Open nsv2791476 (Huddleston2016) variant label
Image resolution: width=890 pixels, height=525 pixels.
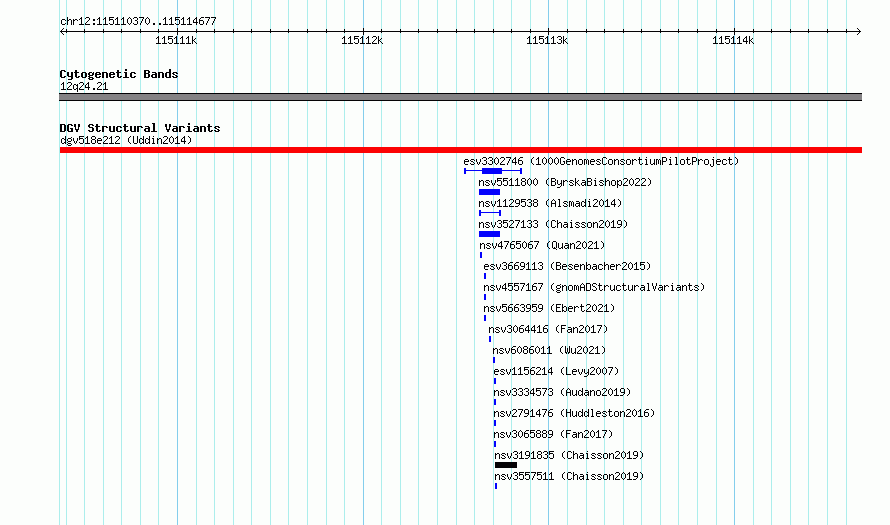pyautogui.click(x=574, y=413)
